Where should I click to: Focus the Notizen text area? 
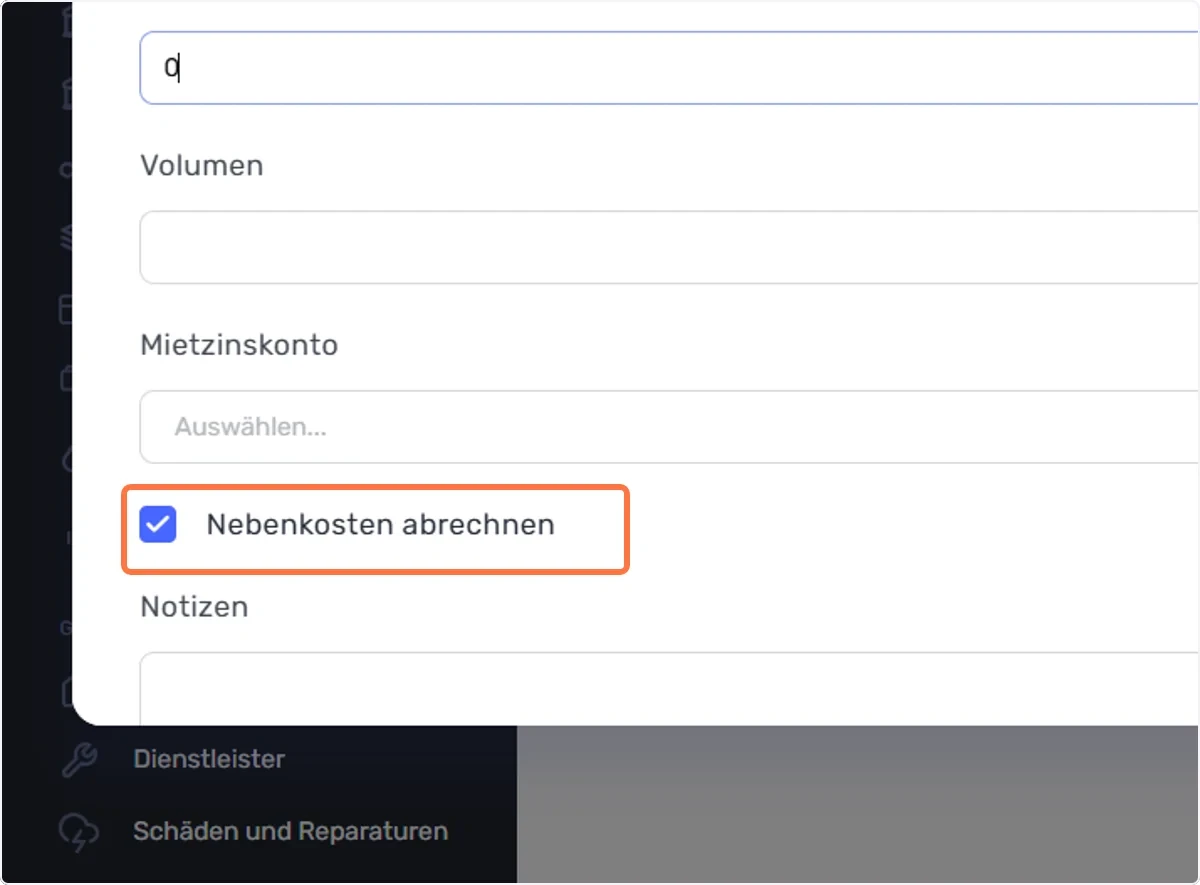[x=669, y=689]
